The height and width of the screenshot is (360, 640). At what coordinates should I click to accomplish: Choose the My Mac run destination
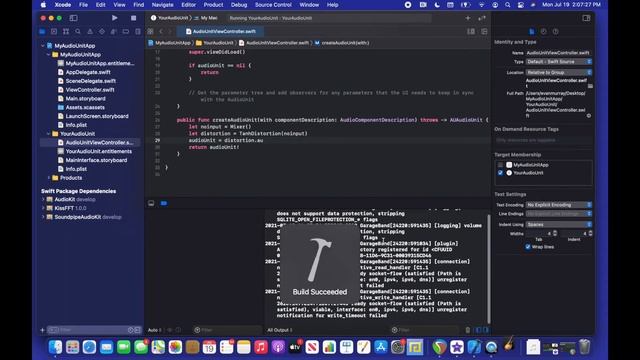(207, 18)
